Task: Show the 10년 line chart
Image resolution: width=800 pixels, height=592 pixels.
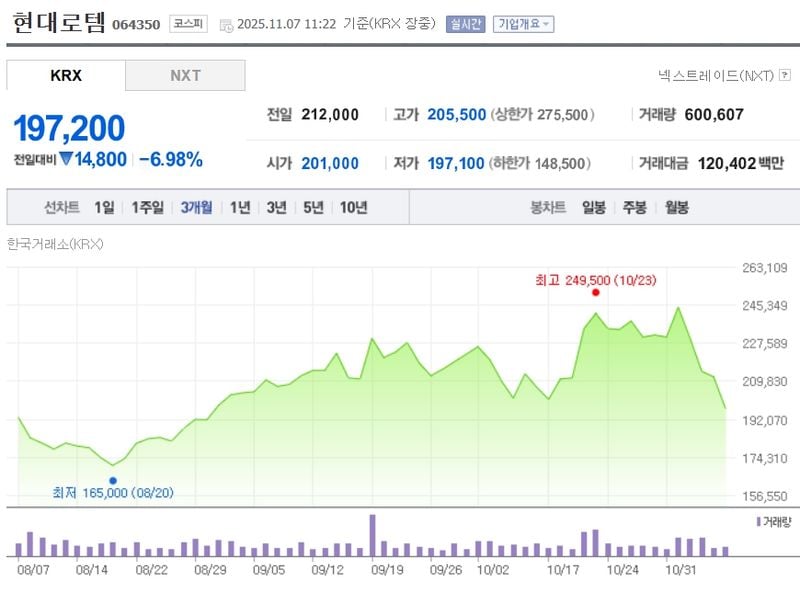Action: pos(353,208)
